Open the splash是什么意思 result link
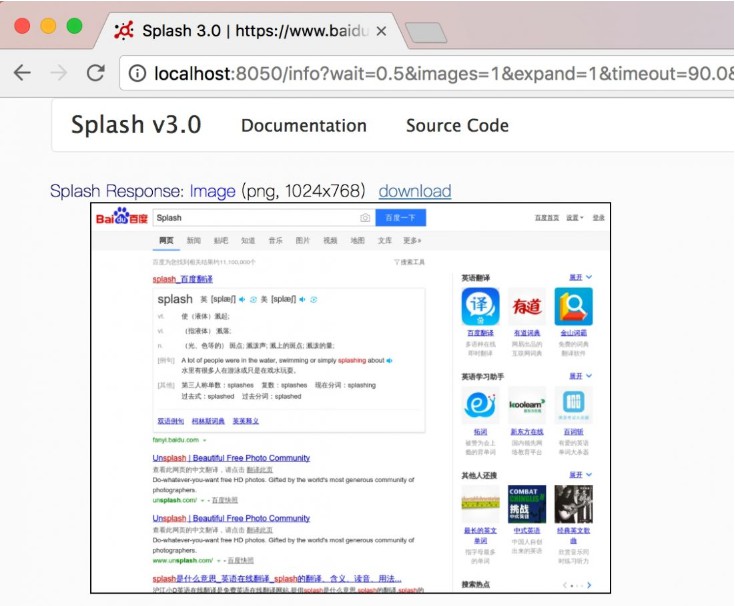 coord(277,579)
